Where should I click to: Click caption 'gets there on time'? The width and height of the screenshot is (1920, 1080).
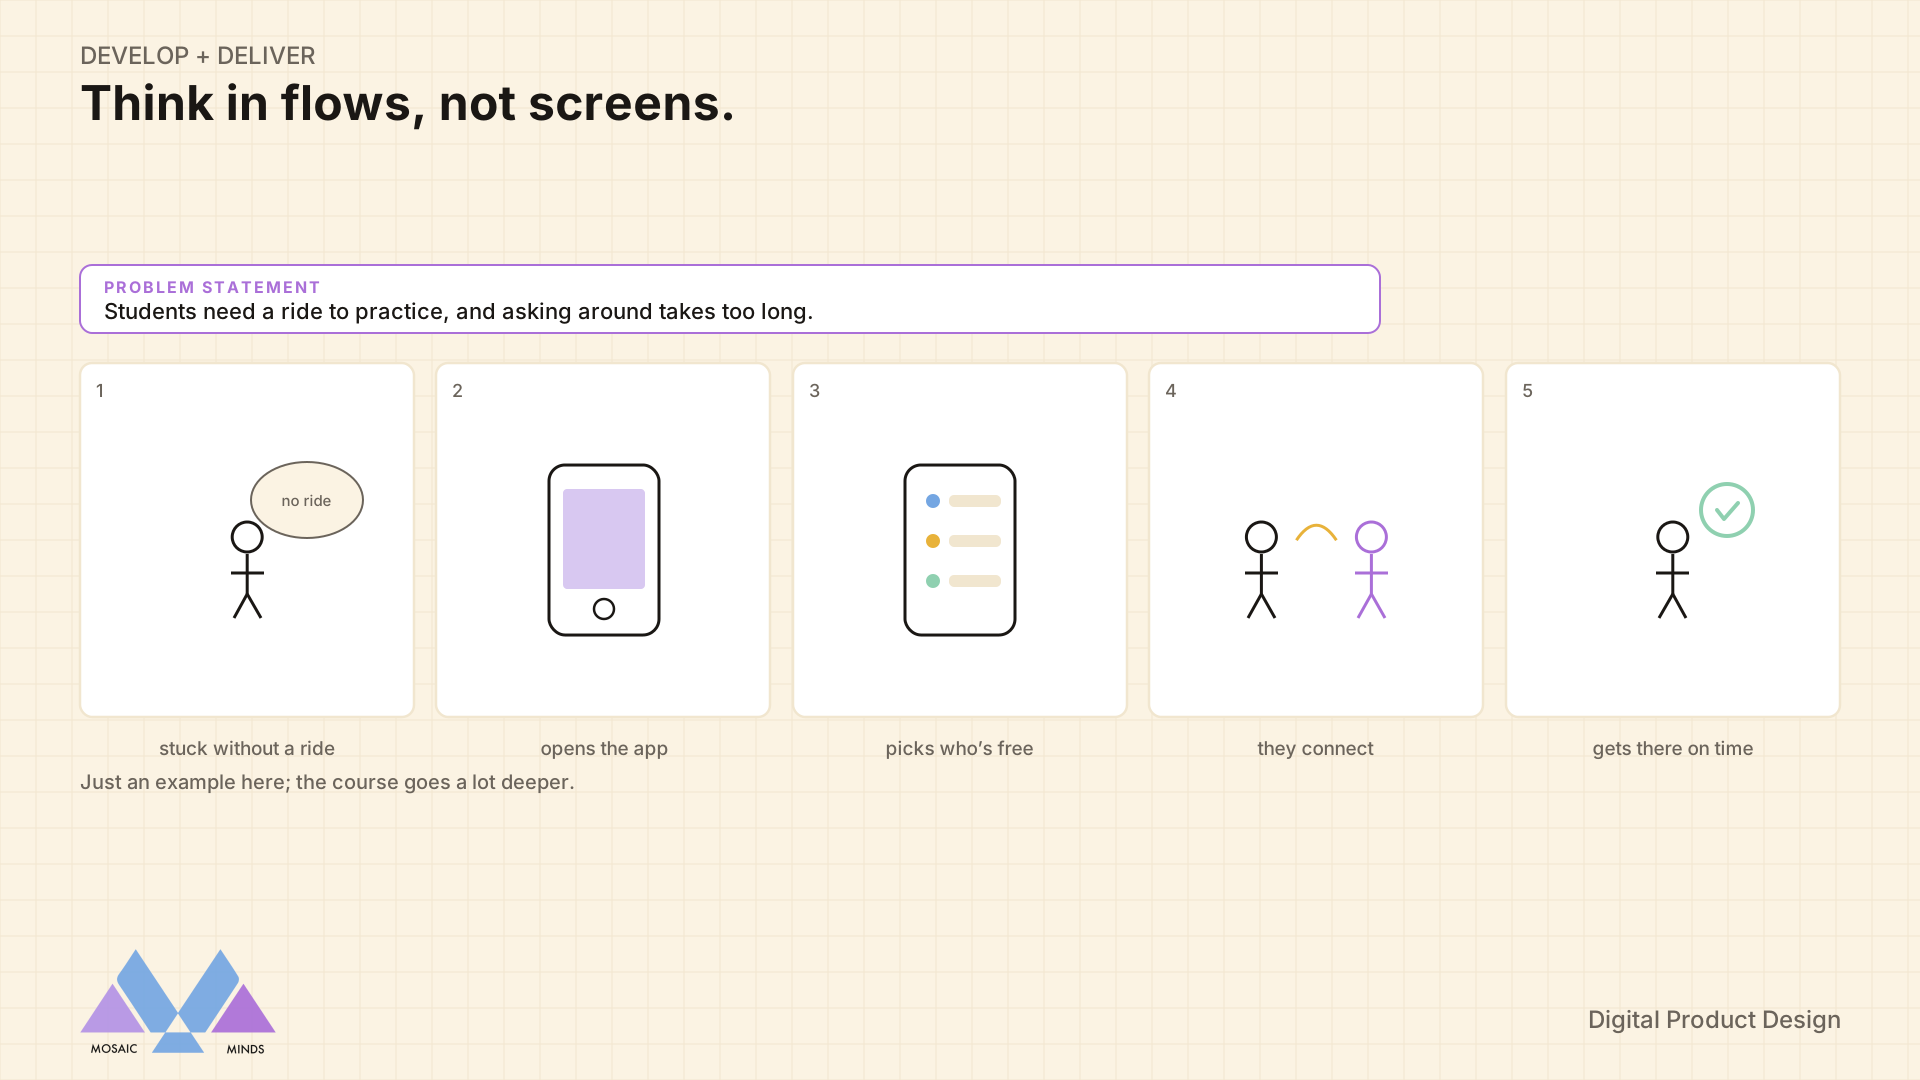[1673, 749]
